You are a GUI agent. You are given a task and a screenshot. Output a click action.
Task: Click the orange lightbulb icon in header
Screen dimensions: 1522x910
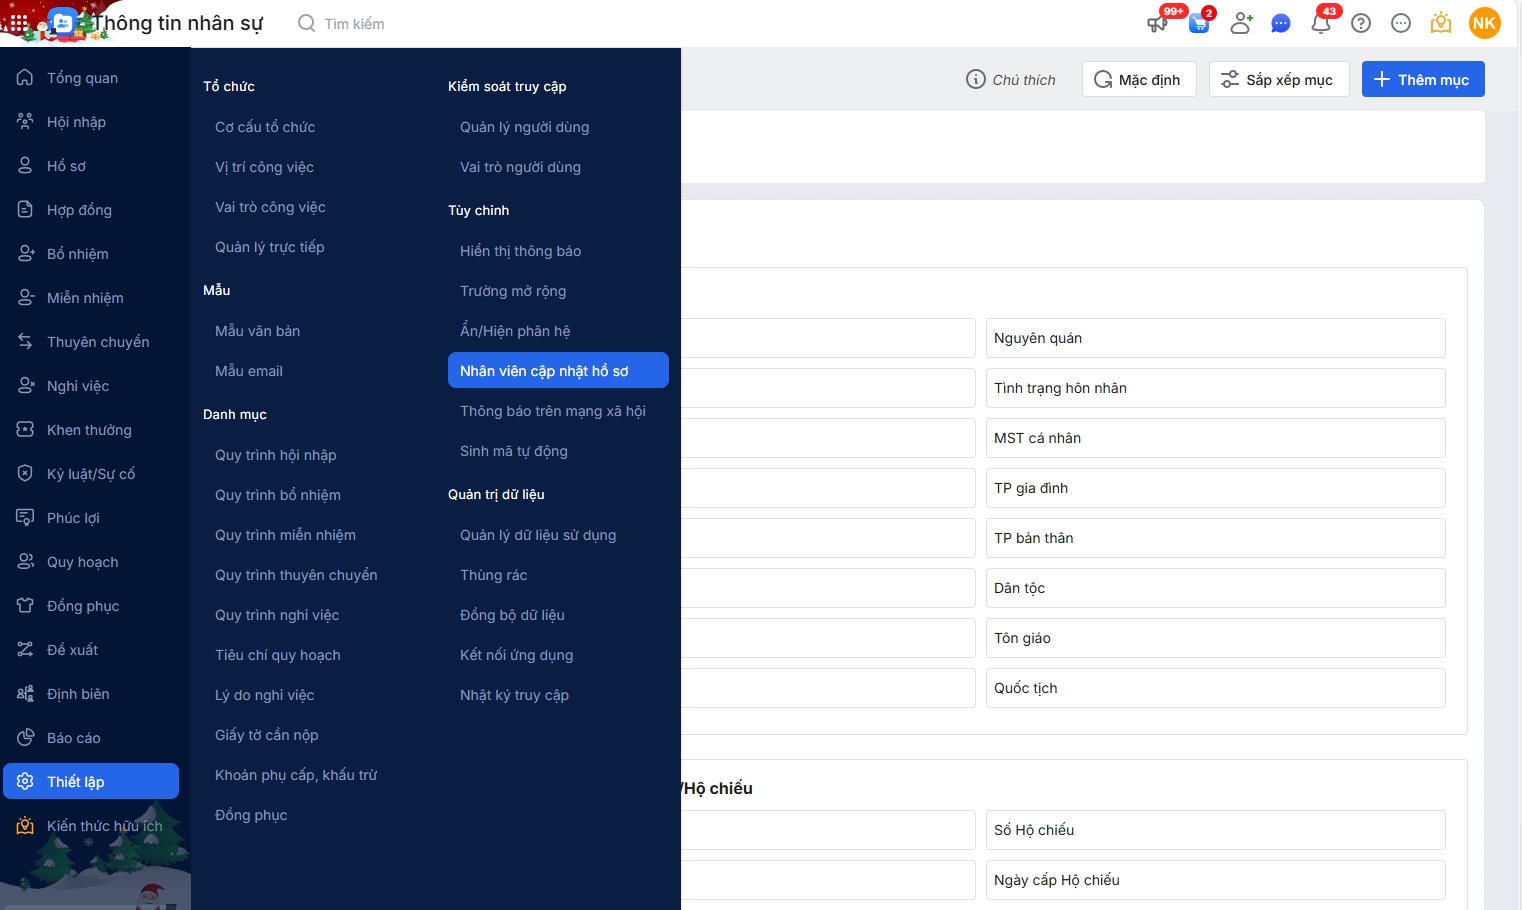click(1441, 23)
